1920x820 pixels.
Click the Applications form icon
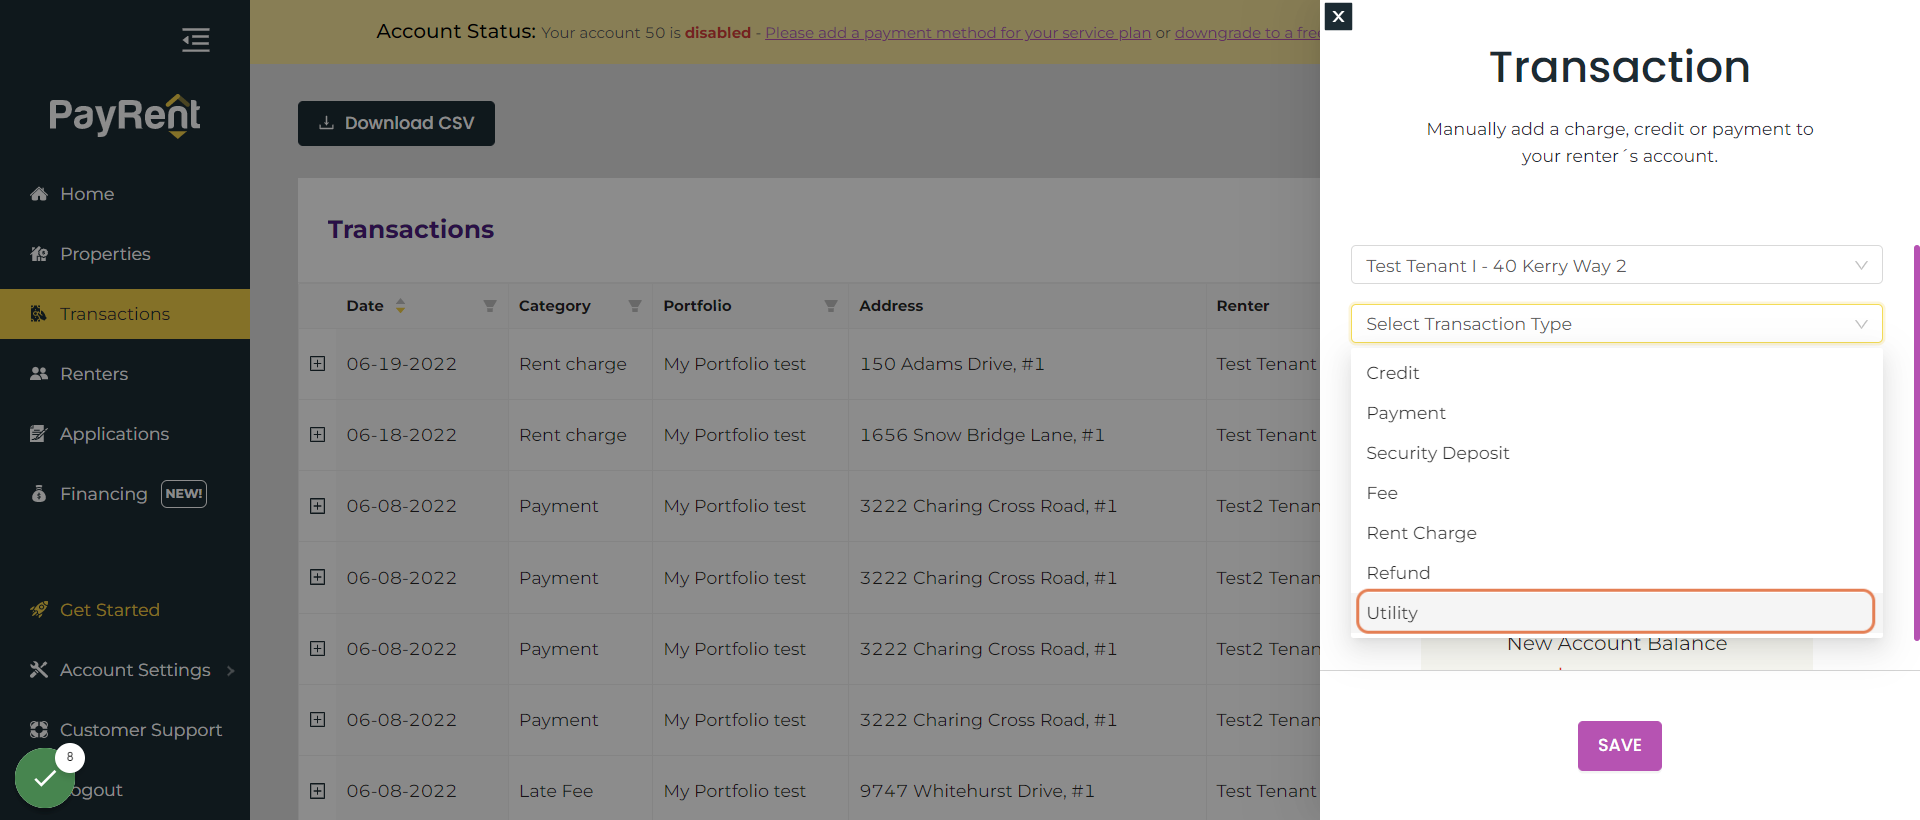click(39, 434)
